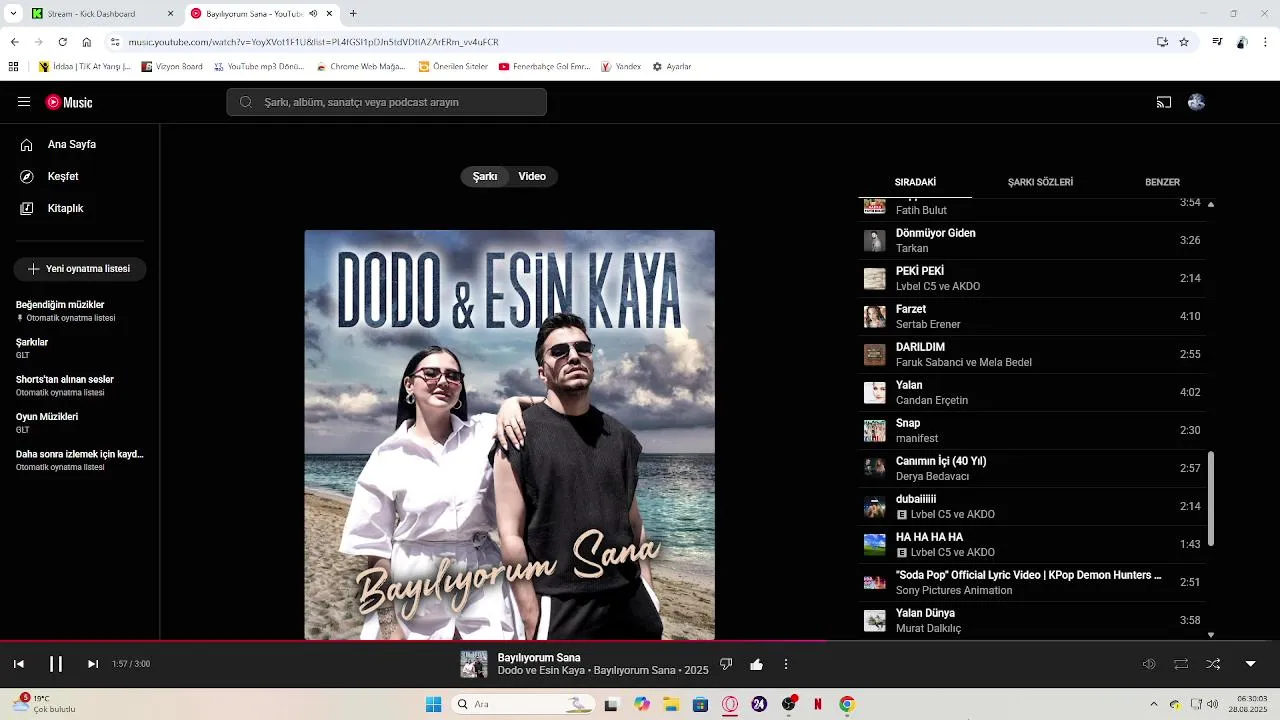Open the BENZER tab

1162,183
